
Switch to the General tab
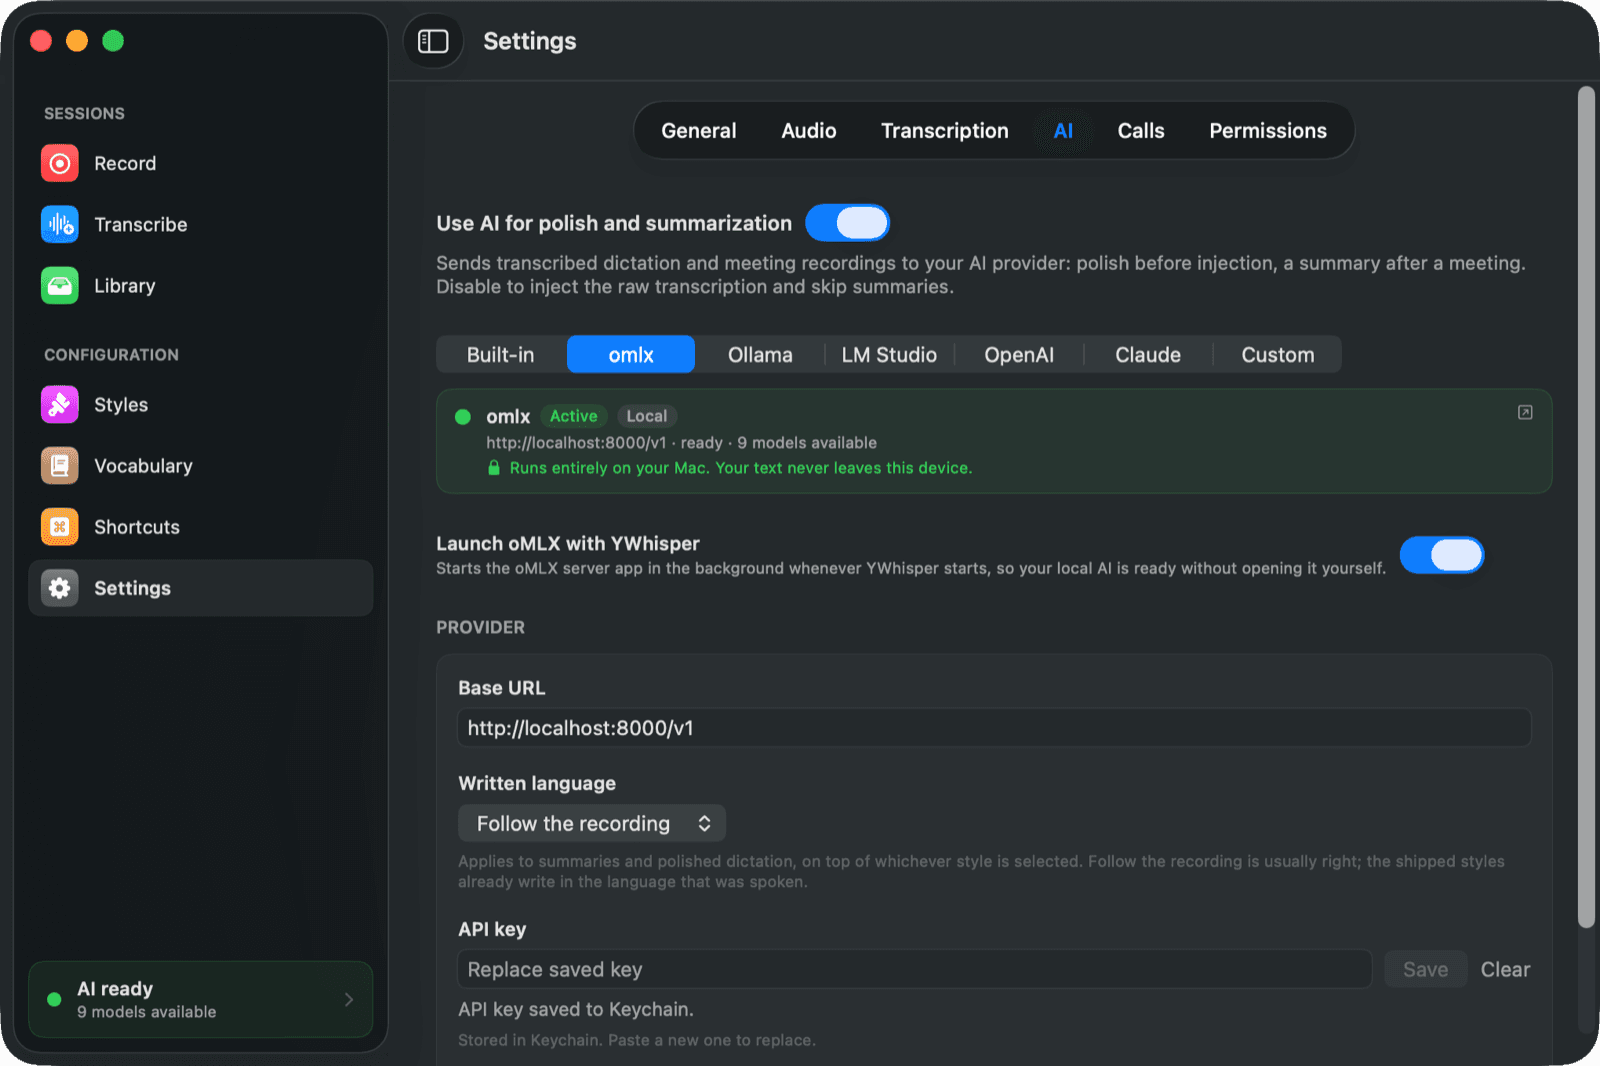[x=698, y=131]
